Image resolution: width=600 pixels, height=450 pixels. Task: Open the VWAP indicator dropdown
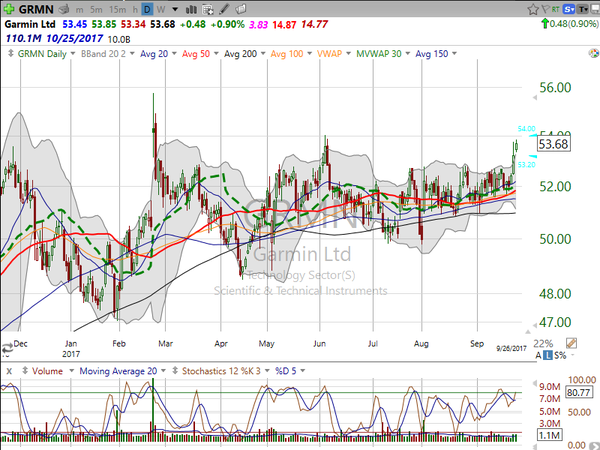pyautogui.click(x=348, y=54)
